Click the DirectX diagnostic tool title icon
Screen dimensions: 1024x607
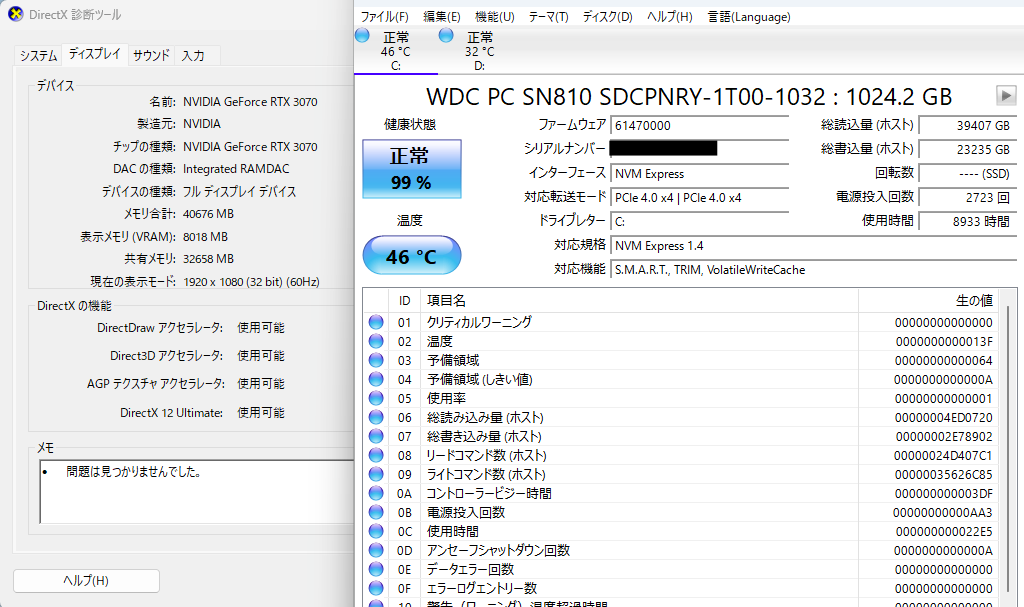point(16,14)
